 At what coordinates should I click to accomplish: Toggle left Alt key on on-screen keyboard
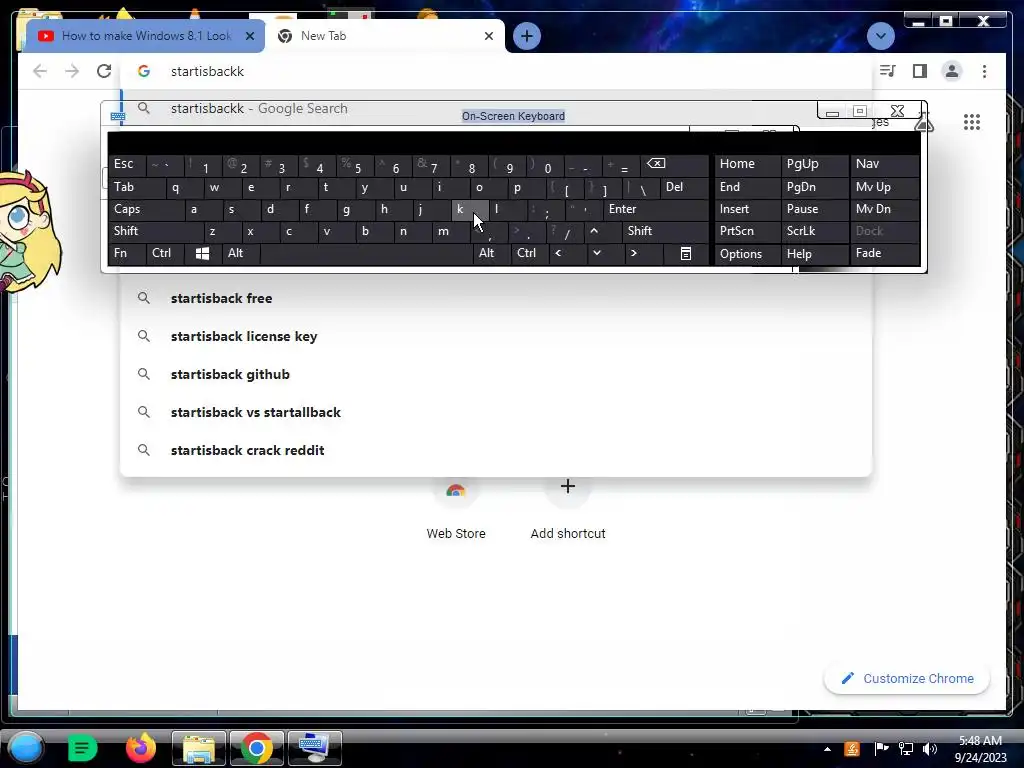coord(240,253)
